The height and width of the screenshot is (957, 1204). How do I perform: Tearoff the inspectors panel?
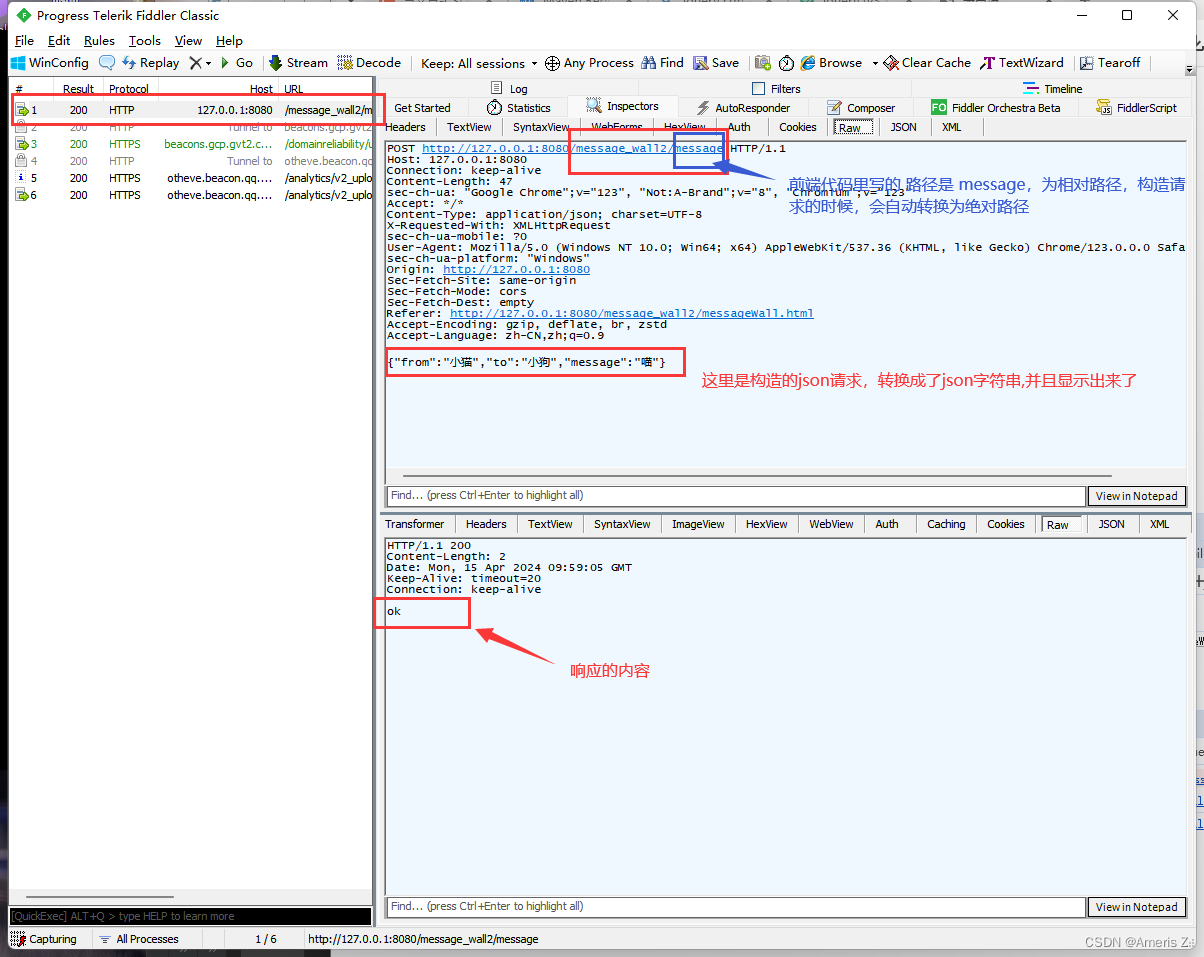click(1109, 62)
